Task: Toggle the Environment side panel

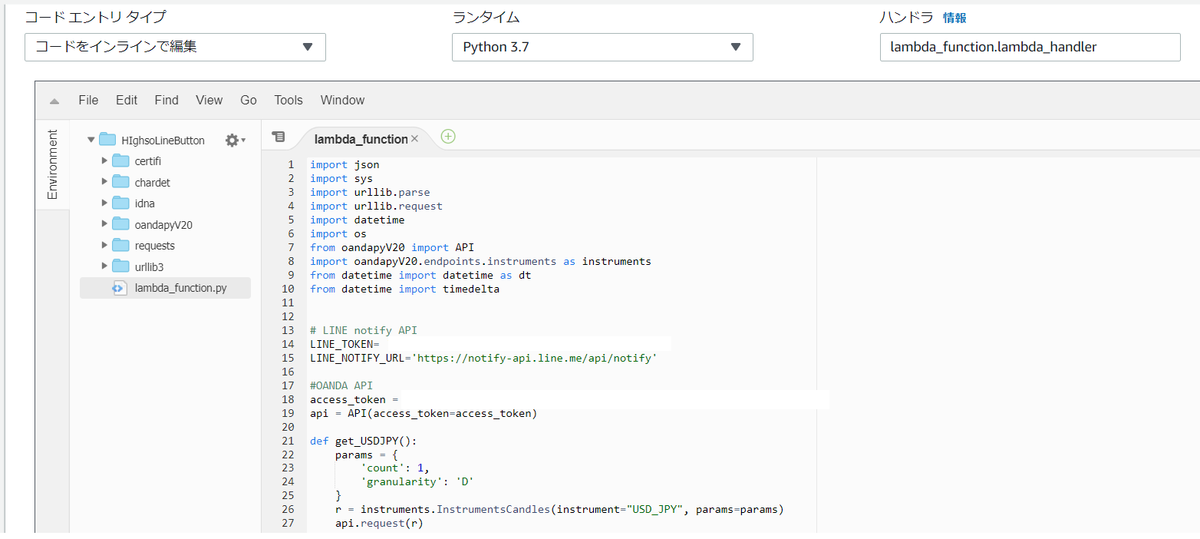Action: coord(52,165)
